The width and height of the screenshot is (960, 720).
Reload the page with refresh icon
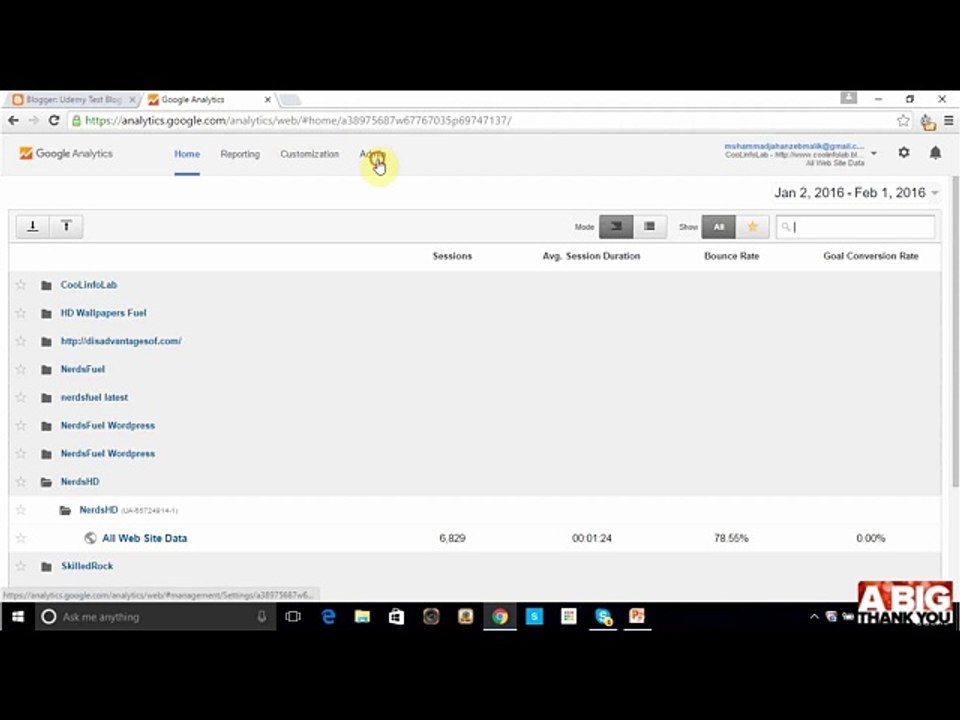pos(54,121)
